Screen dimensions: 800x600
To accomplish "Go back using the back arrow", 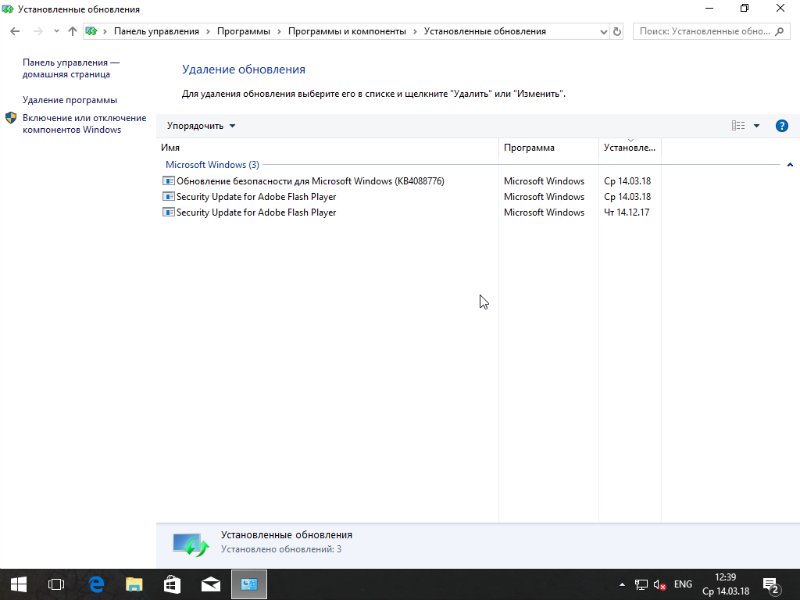I will (15, 32).
